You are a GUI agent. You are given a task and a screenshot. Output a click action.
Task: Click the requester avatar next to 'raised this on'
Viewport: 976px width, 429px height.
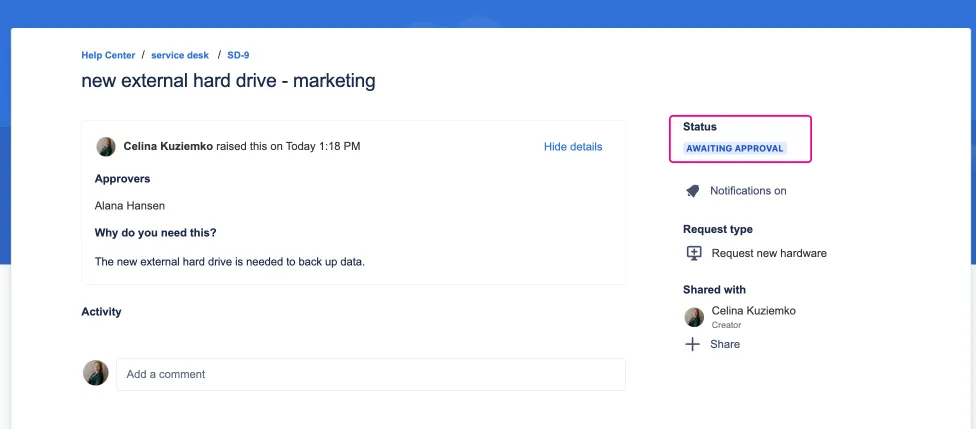tap(106, 147)
